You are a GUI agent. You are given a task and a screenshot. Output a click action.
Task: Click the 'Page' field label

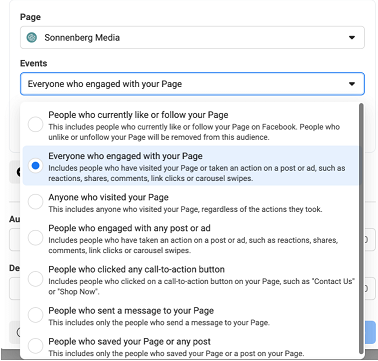coord(30,17)
